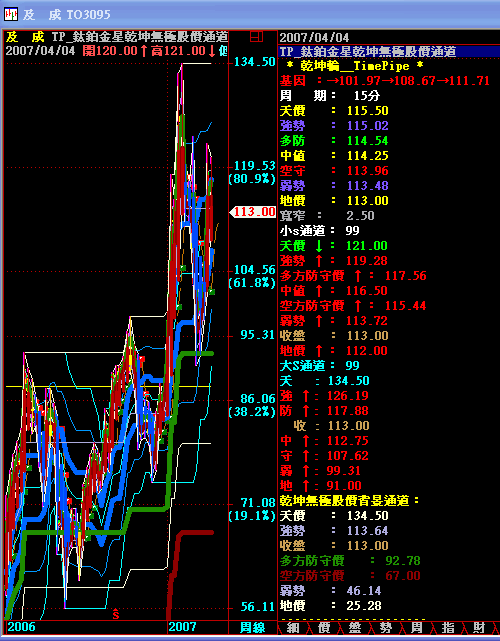
Task: Click the 中 ↑ 112.75 row
Action: [x=324, y=440]
